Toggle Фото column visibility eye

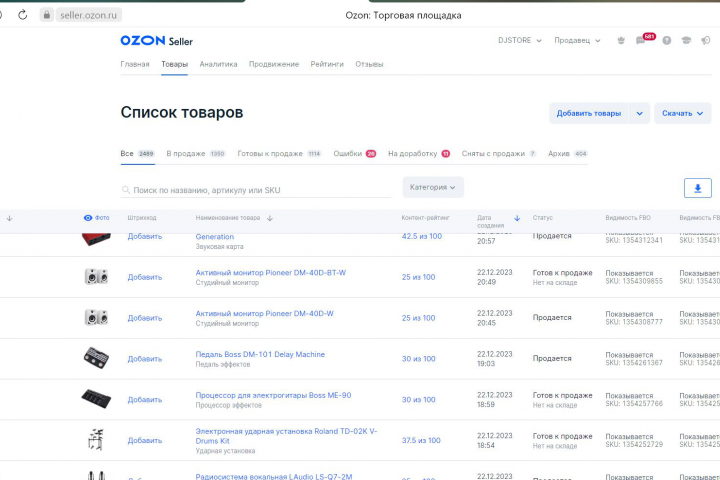88,218
